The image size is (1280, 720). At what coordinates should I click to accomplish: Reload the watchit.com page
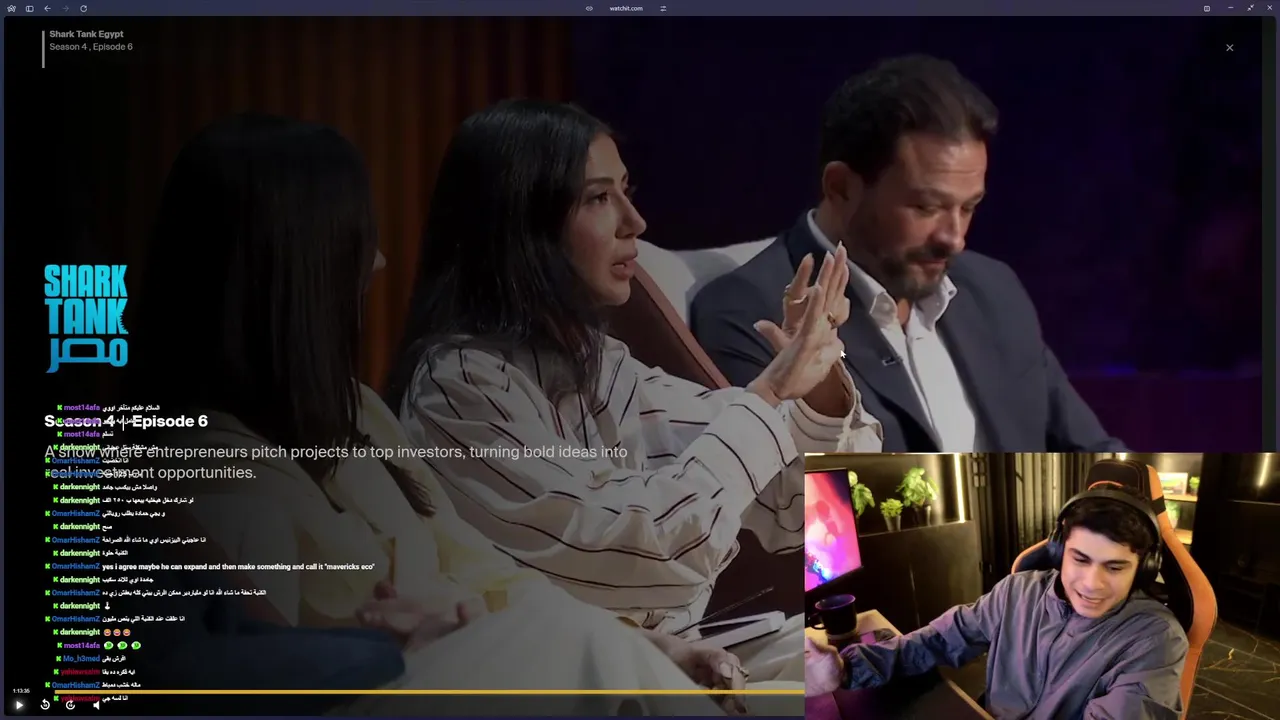[83, 8]
